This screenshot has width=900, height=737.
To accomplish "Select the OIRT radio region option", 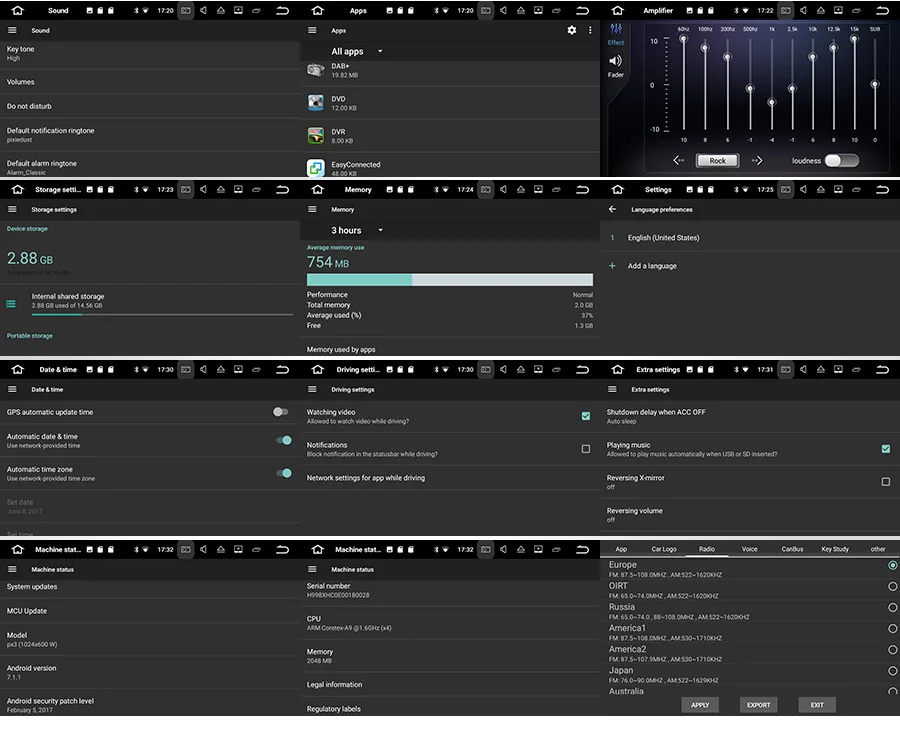I will click(x=893, y=587).
